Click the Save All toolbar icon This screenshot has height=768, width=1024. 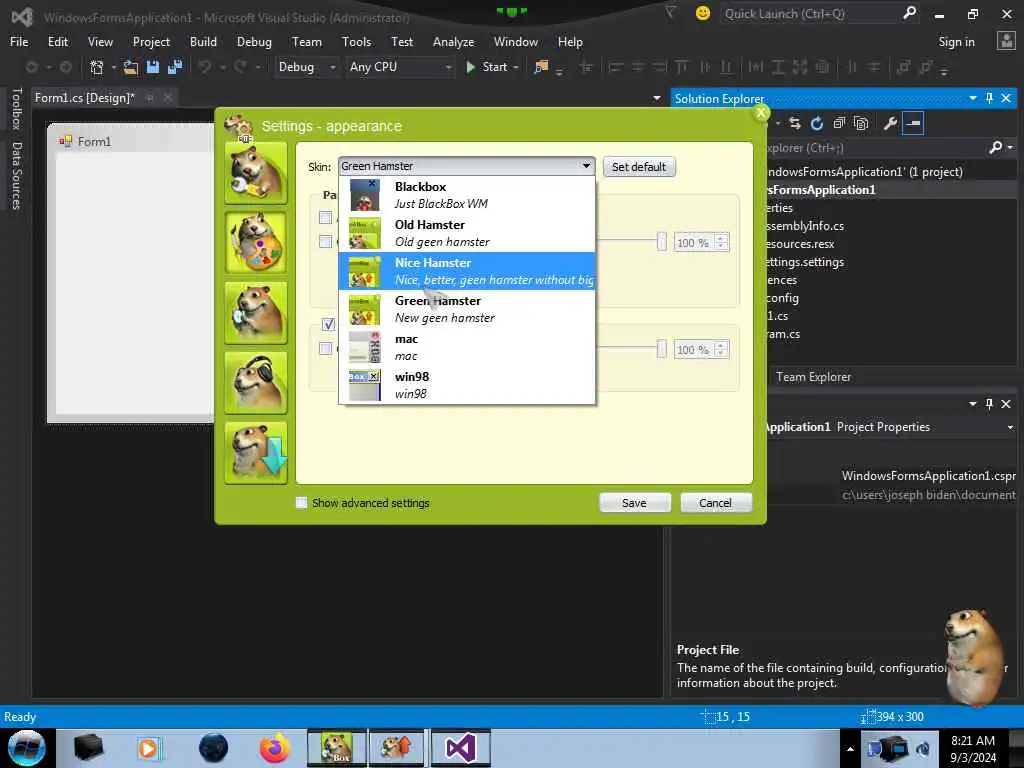(x=175, y=67)
